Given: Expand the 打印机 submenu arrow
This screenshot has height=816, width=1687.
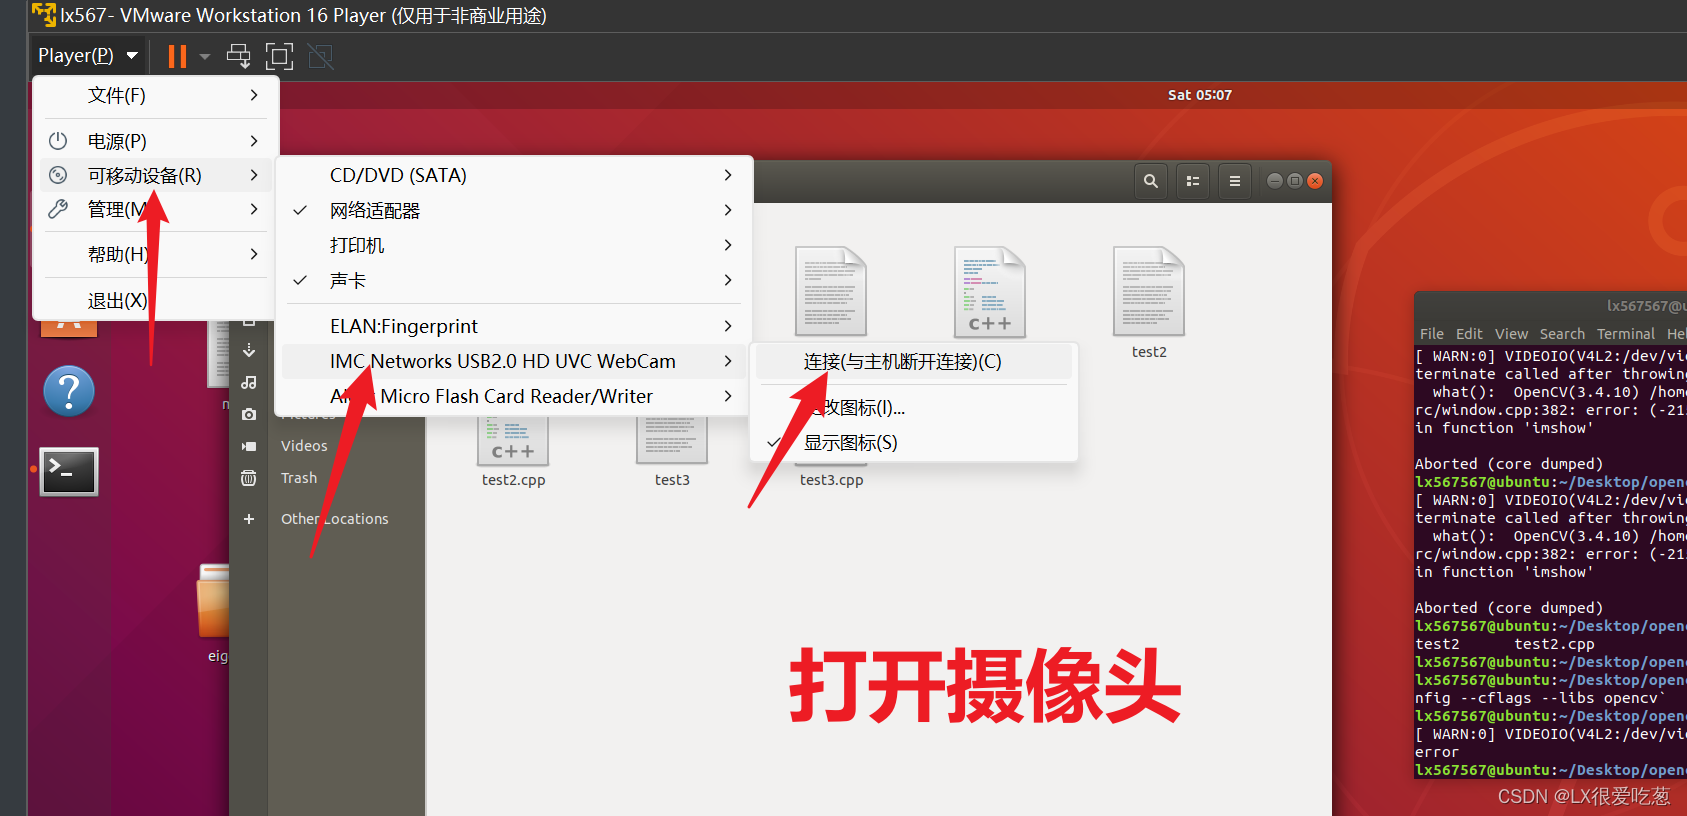Looking at the screenshot, I should tap(727, 245).
